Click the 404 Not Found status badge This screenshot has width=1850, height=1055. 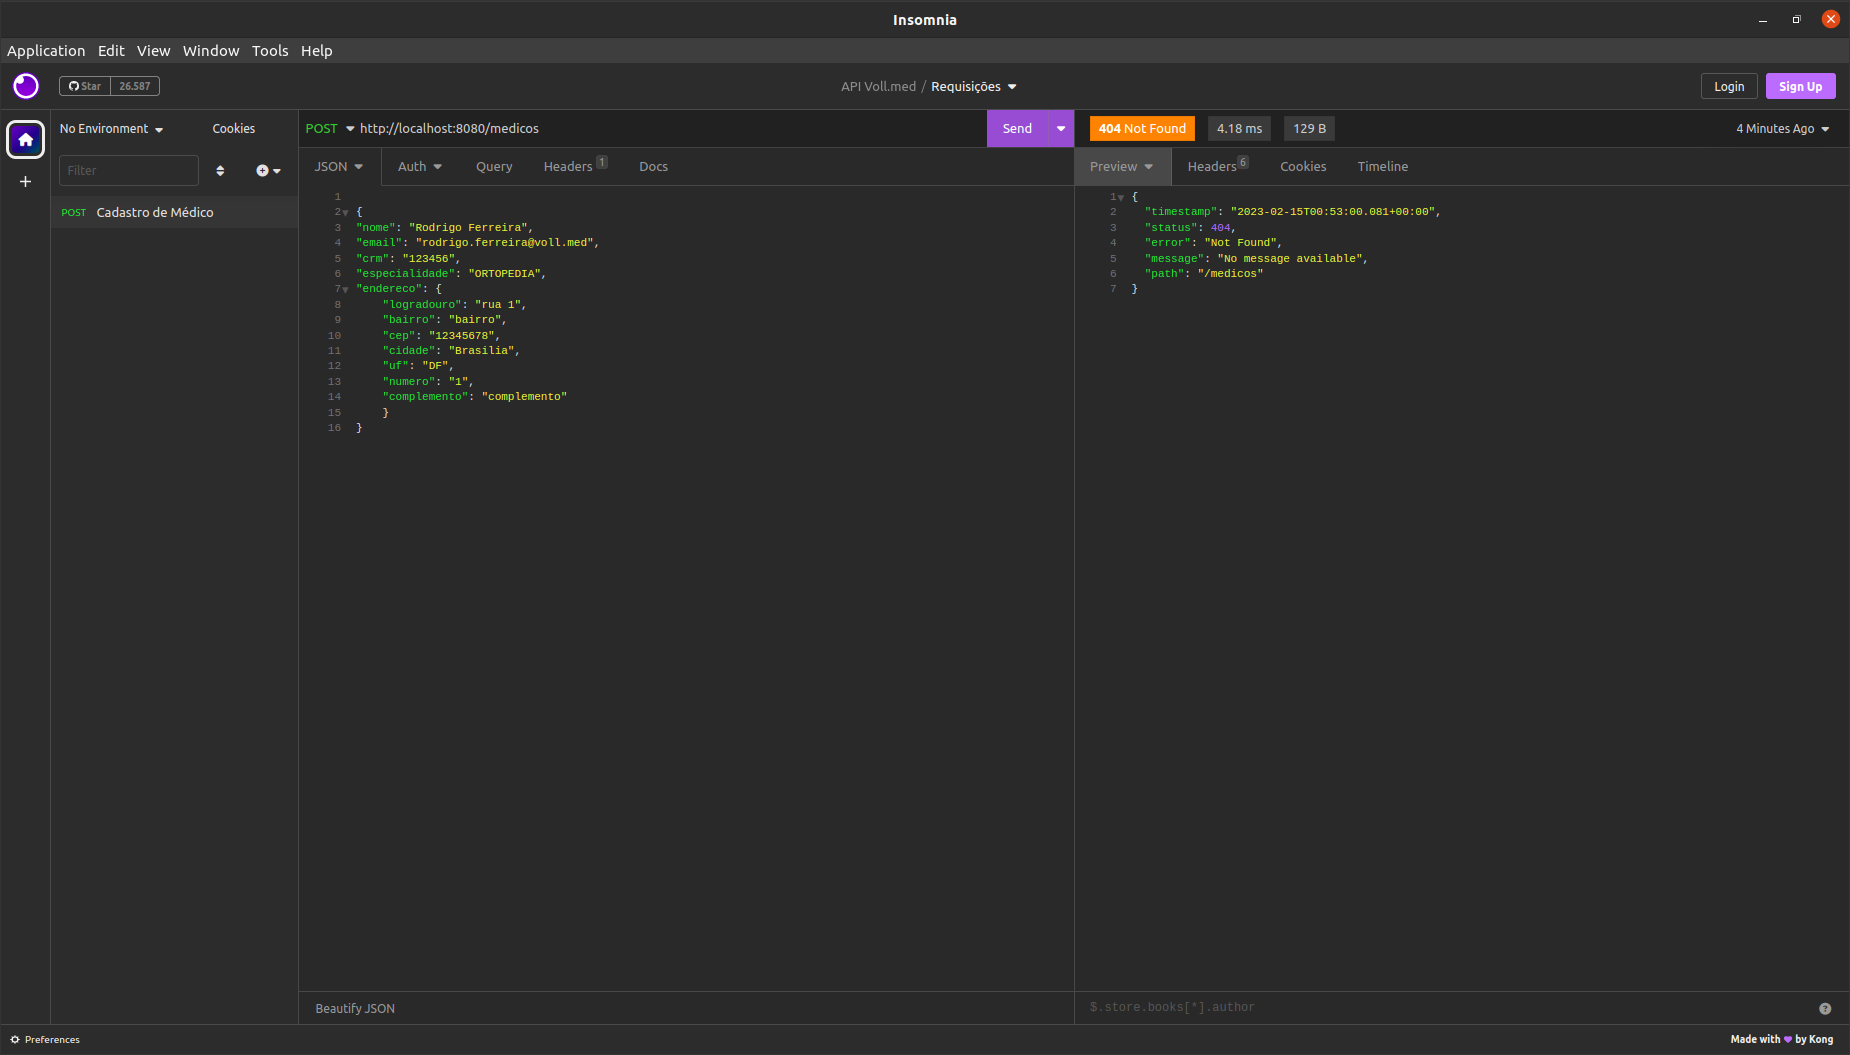[1142, 129]
